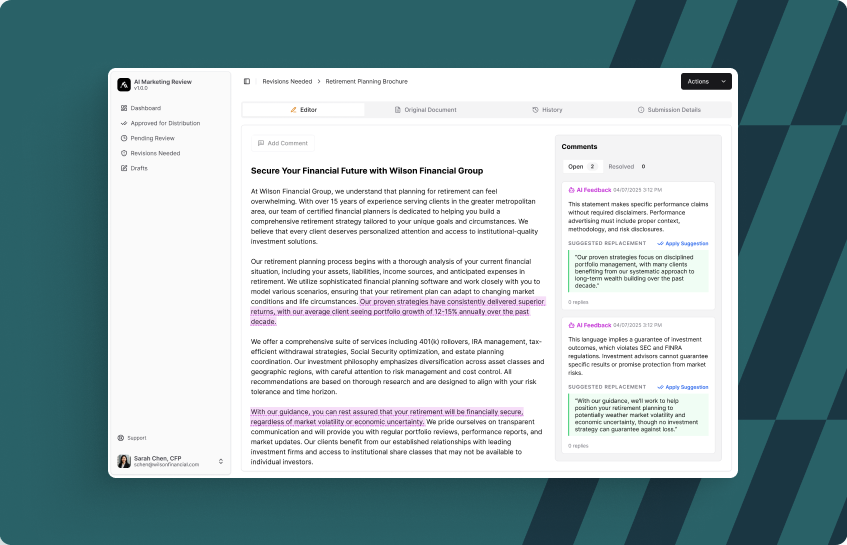Click the Add Comment button
This screenshot has width=847, height=545.
tap(282, 143)
